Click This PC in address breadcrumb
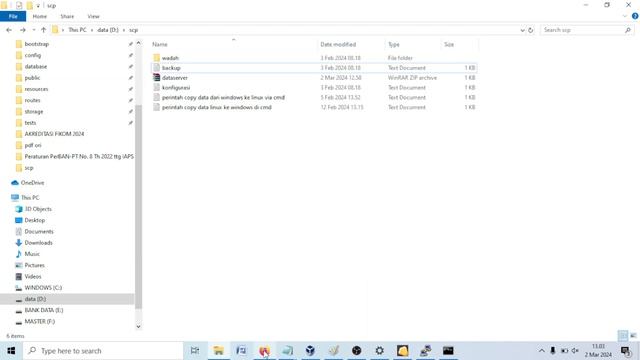This screenshot has width=640, height=360. tap(77, 30)
